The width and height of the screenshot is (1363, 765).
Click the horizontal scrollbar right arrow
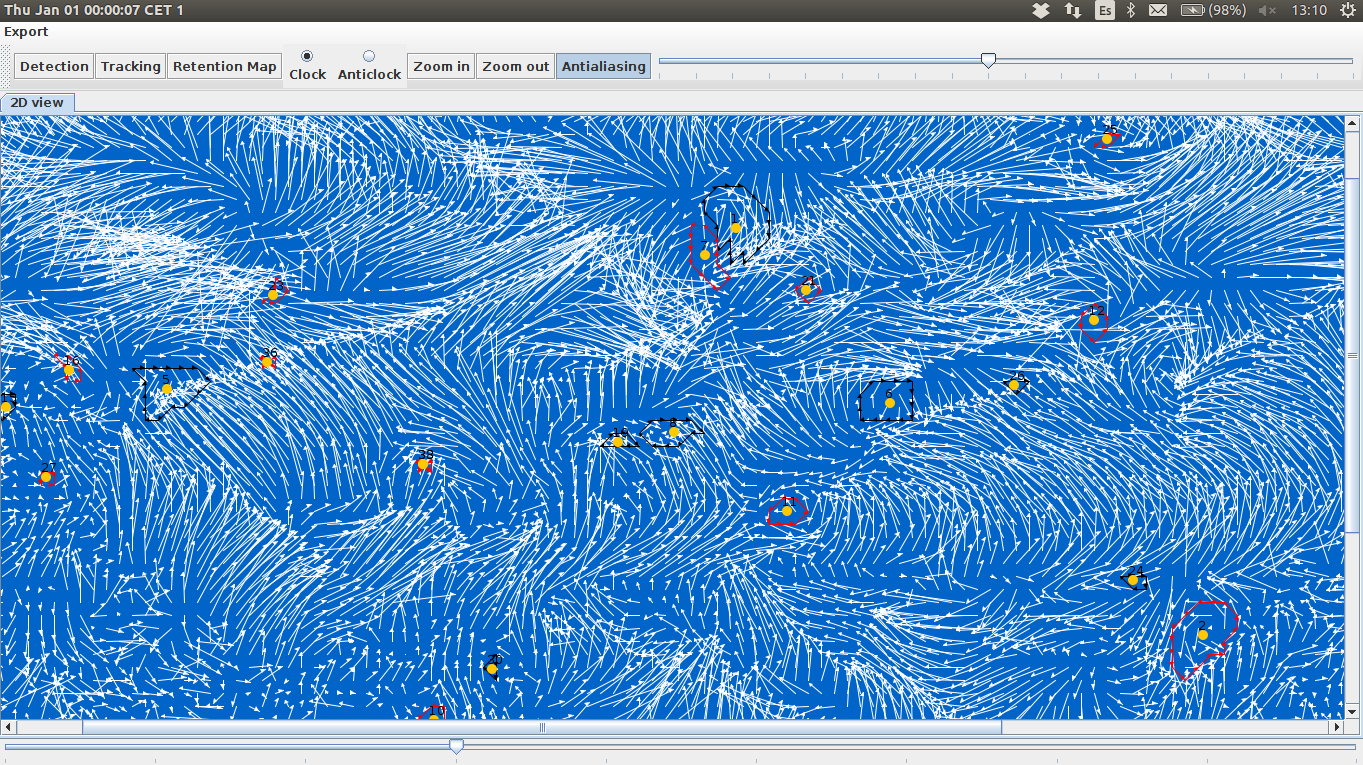pyautogui.click(x=1336, y=728)
